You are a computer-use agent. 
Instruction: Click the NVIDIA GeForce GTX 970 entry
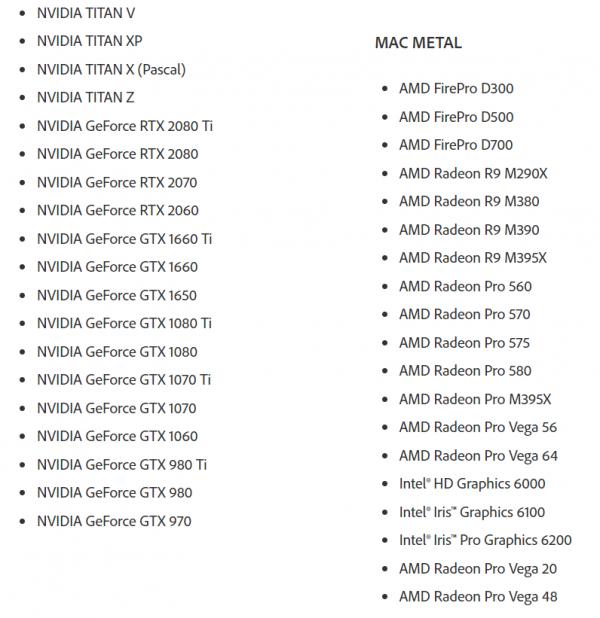114,521
